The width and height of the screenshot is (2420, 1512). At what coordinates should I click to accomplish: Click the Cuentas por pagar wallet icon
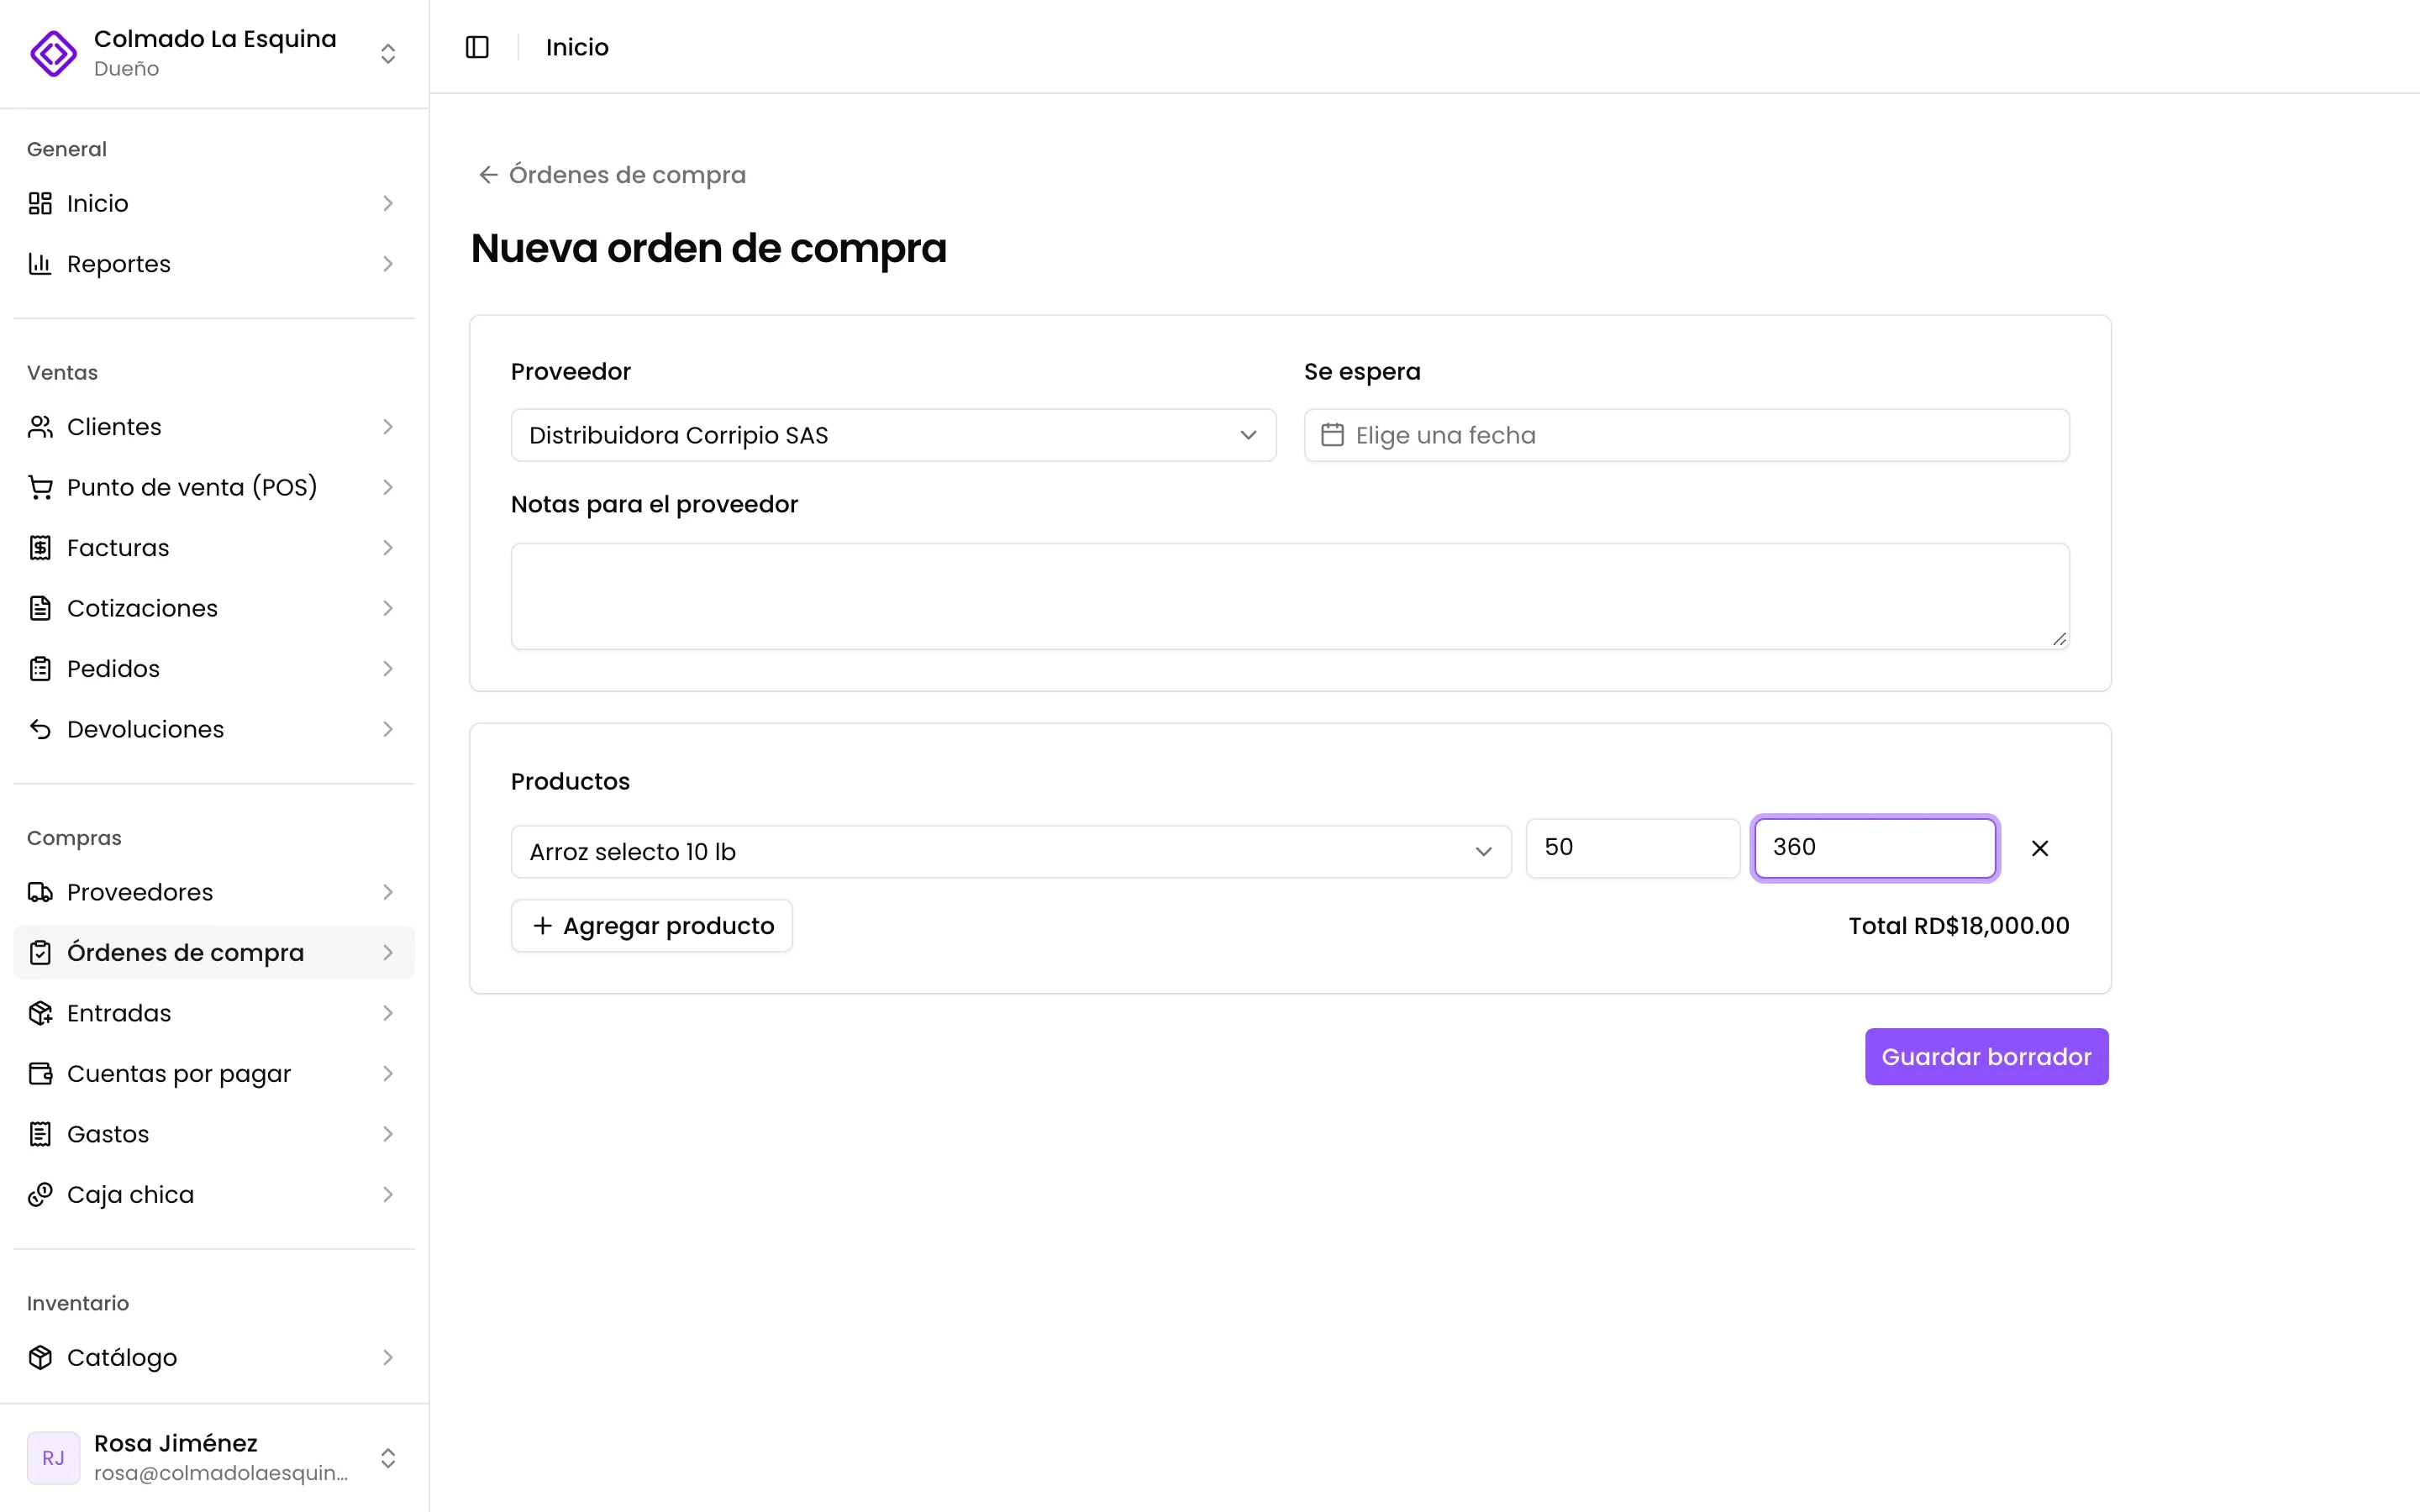[40, 1074]
